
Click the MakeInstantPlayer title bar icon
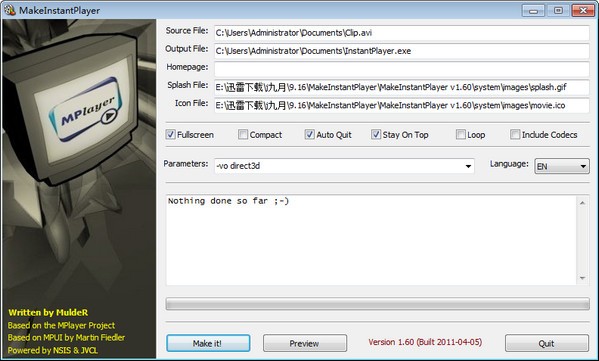(x=10, y=10)
